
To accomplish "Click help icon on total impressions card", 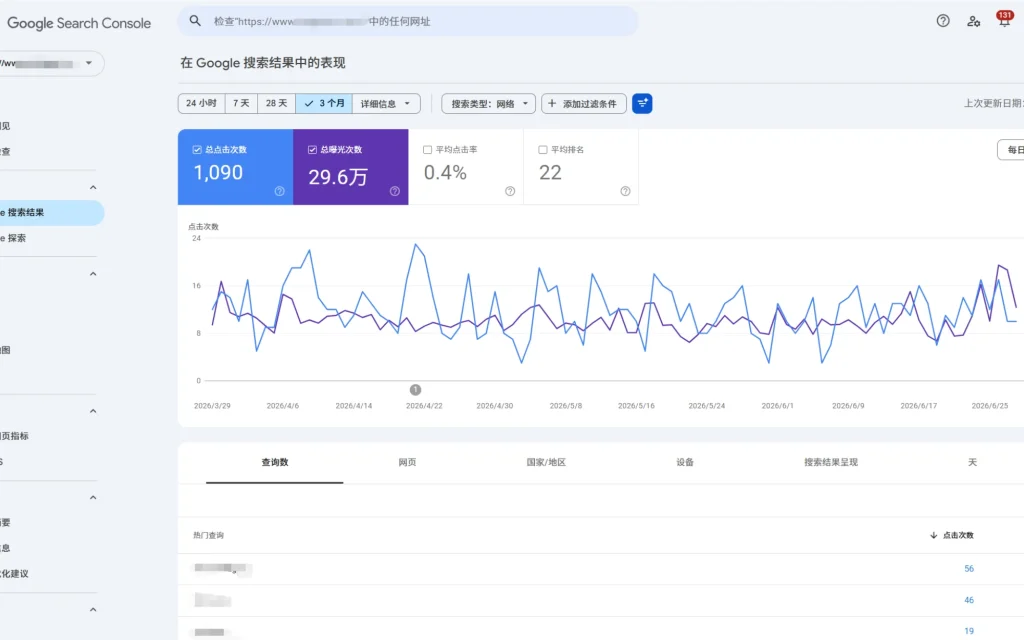I will [x=394, y=191].
